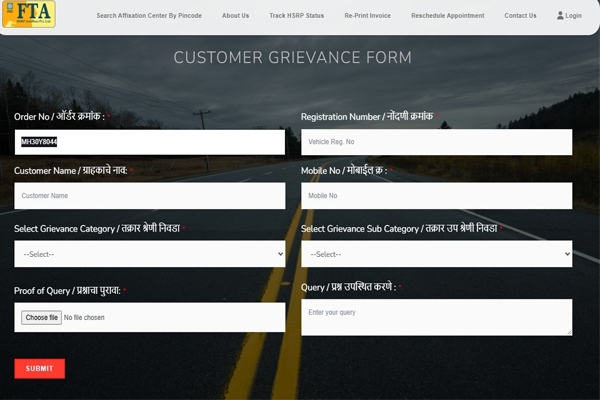Click the Login link text
This screenshot has height=400, width=600.
[573, 16]
